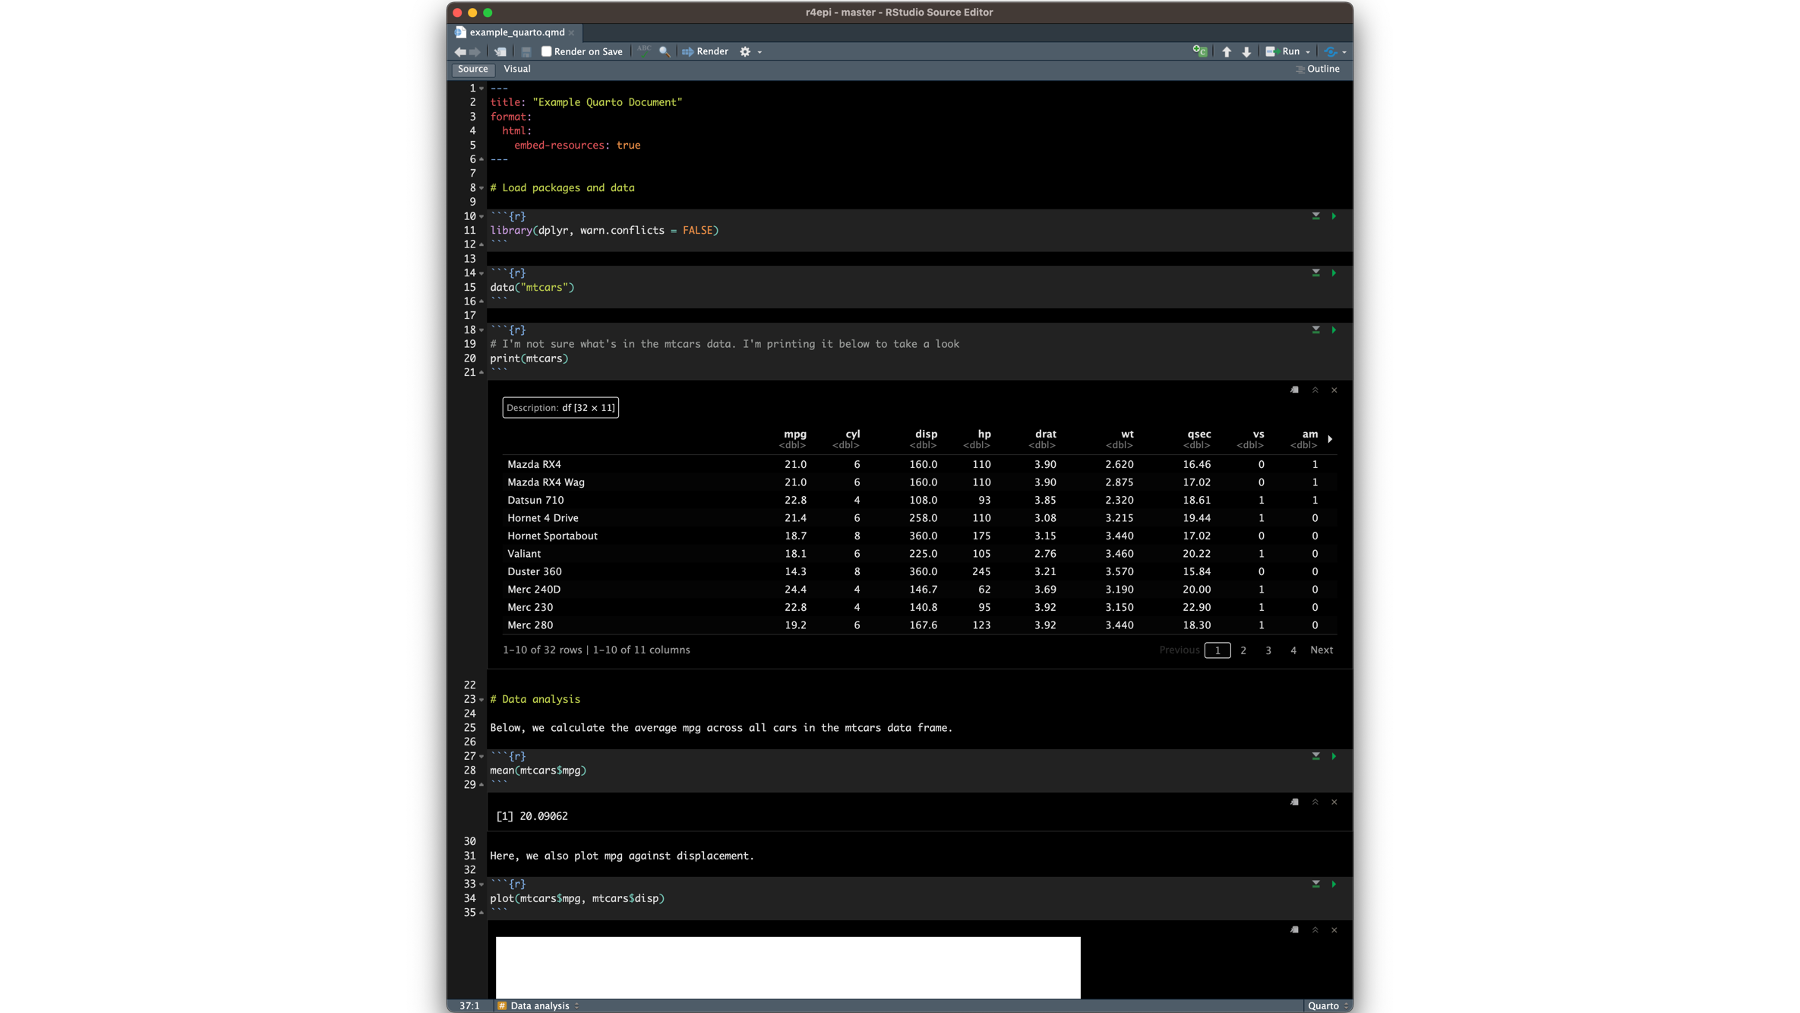The height and width of the screenshot is (1013, 1800).
Task: Go forward to next source location
Action: pyautogui.click(x=475, y=51)
